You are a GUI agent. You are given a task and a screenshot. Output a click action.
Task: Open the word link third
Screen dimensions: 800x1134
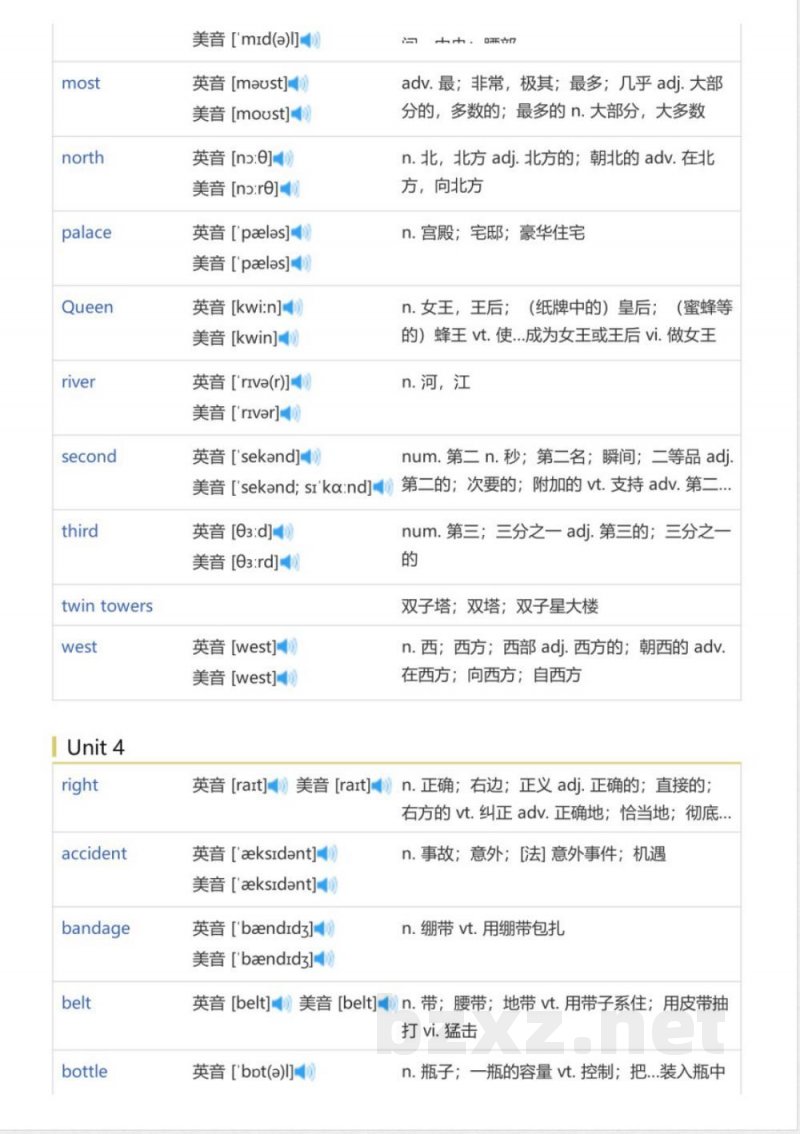pyautogui.click(x=80, y=531)
